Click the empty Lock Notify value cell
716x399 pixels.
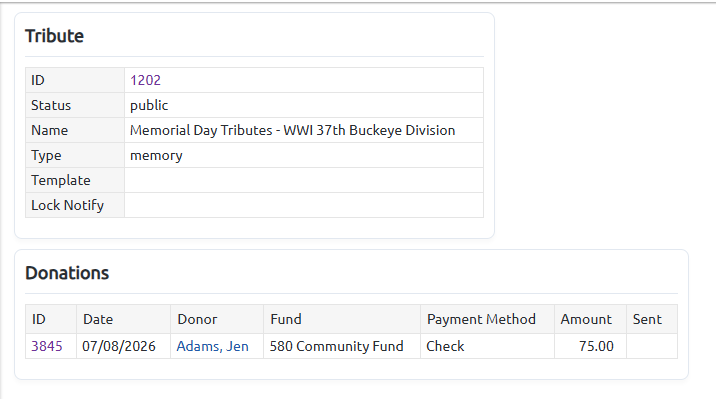304,205
